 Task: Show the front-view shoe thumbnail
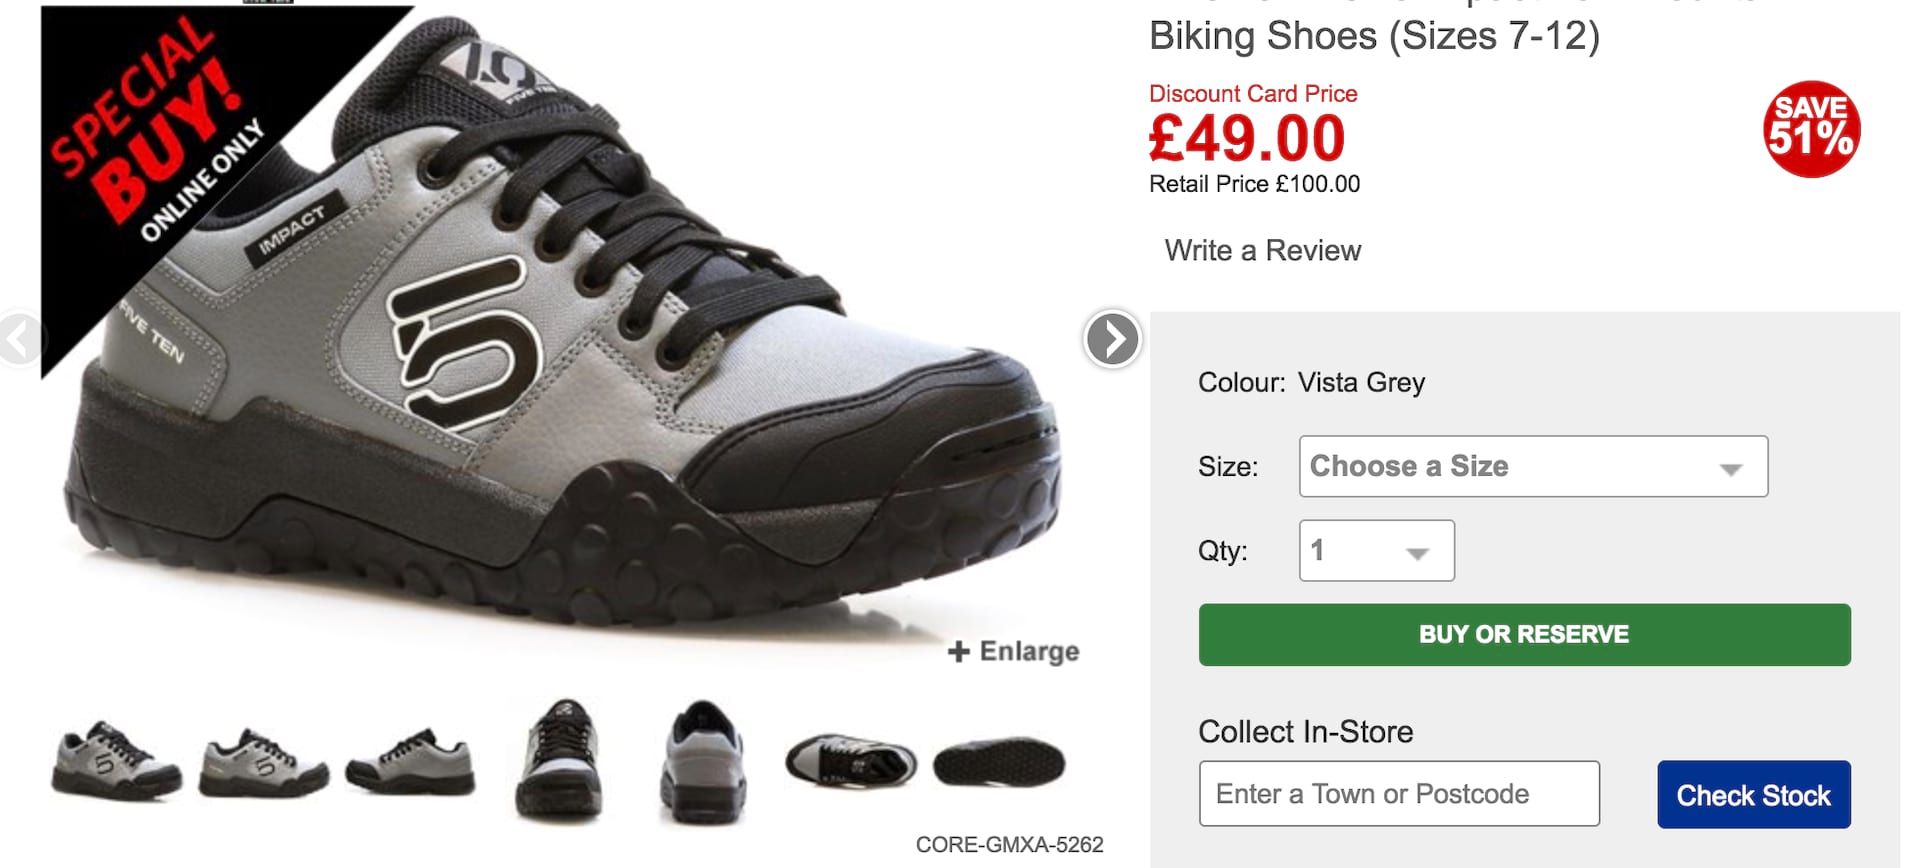point(558,762)
